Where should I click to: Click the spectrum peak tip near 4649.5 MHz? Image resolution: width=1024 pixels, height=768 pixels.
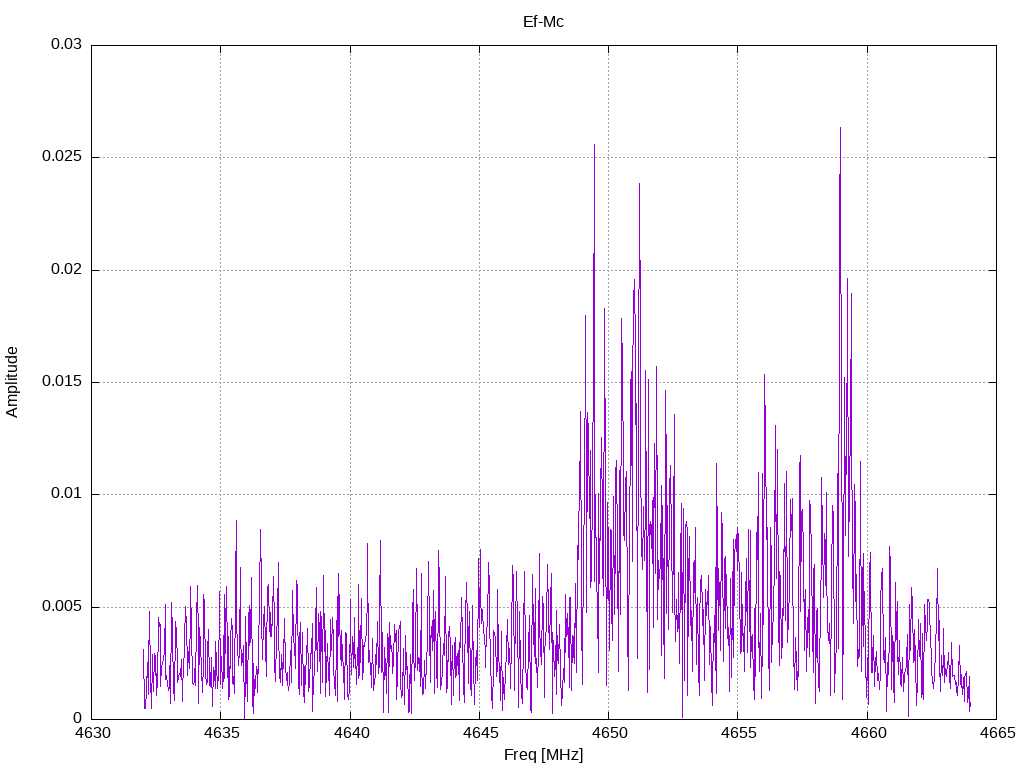[x=594, y=146]
